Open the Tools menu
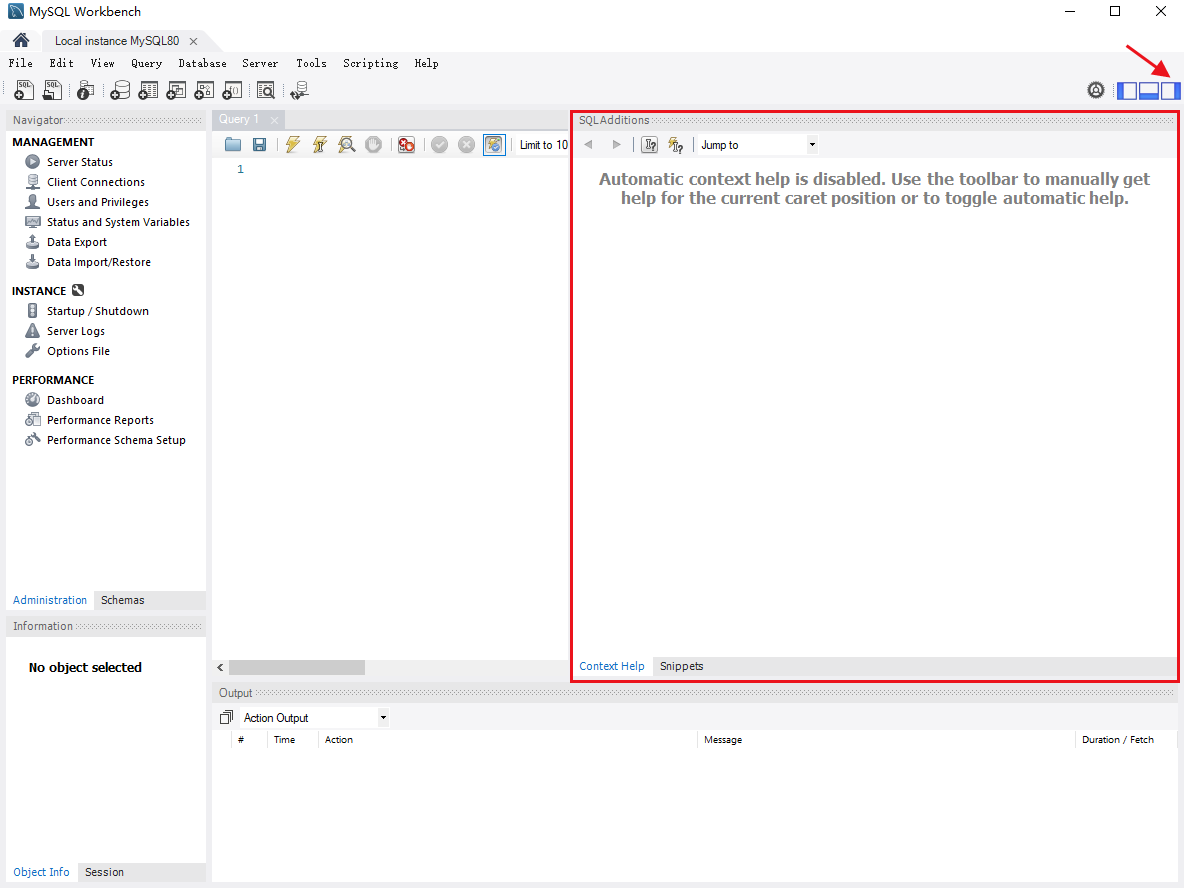 coord(311,63)
